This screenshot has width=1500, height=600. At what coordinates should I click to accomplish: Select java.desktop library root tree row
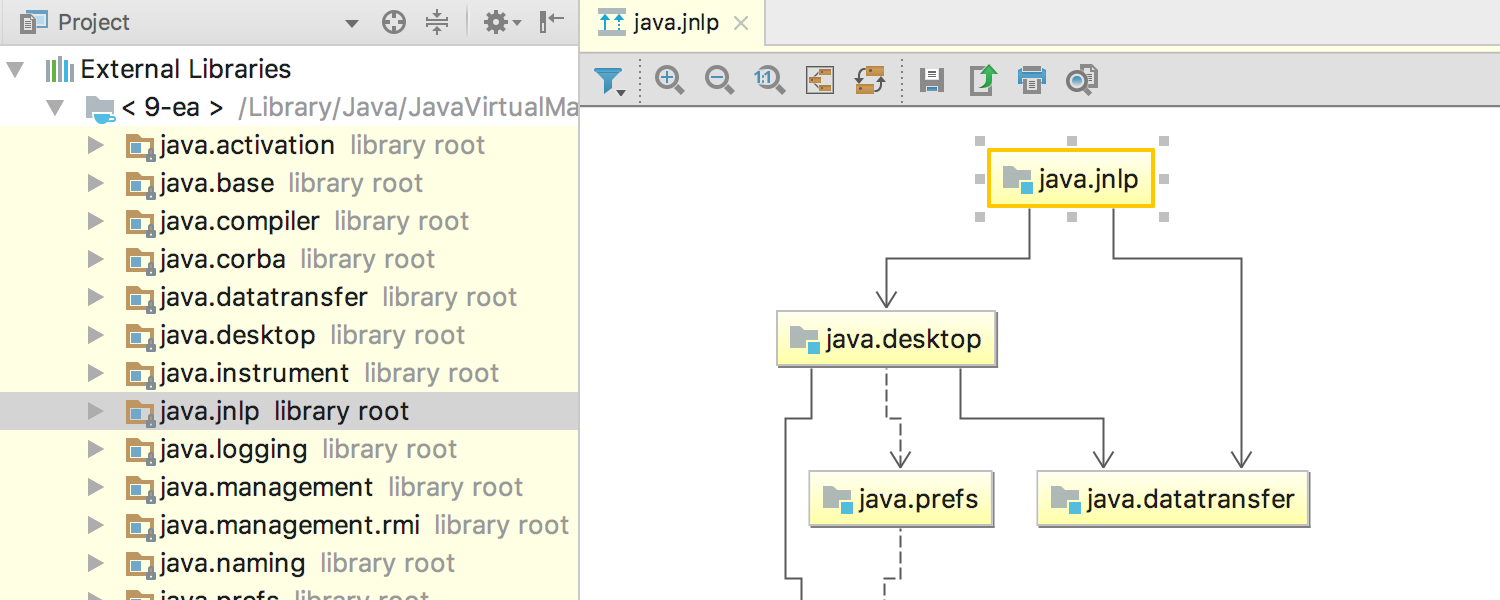tap(289, 335)
